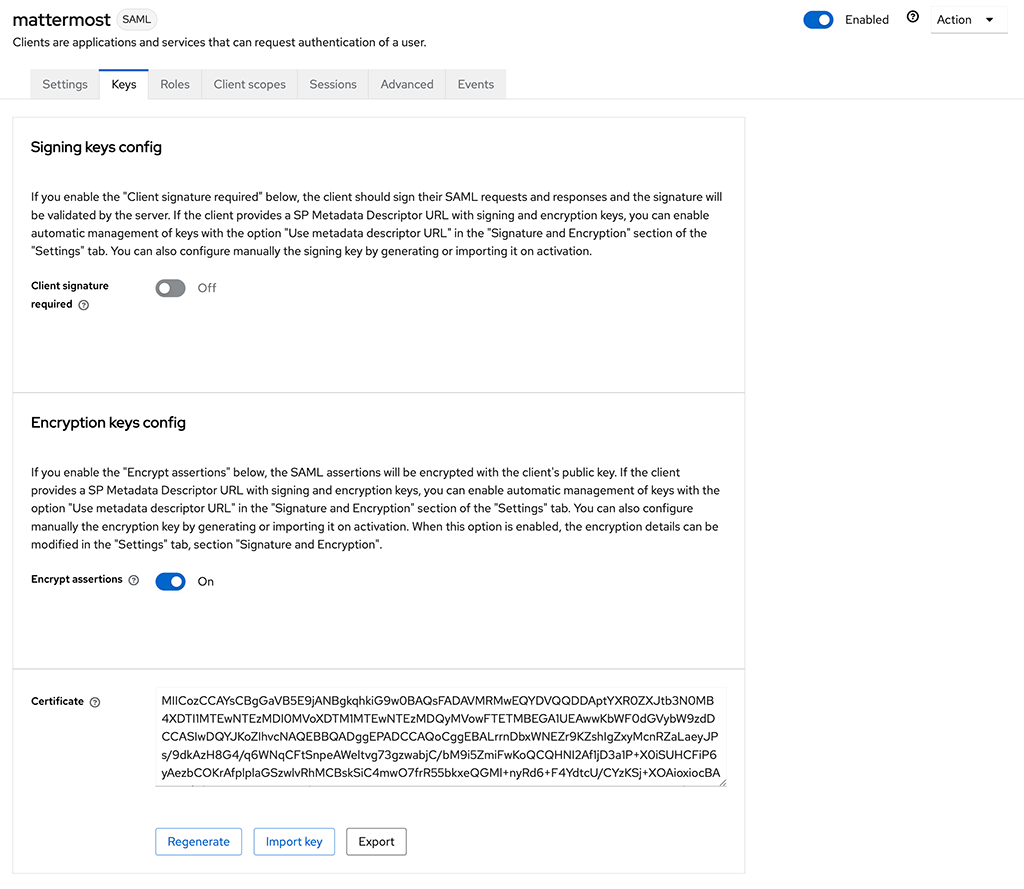Click the Regenerate button
The image size is (1024, 889).
[x=198, y=841]
